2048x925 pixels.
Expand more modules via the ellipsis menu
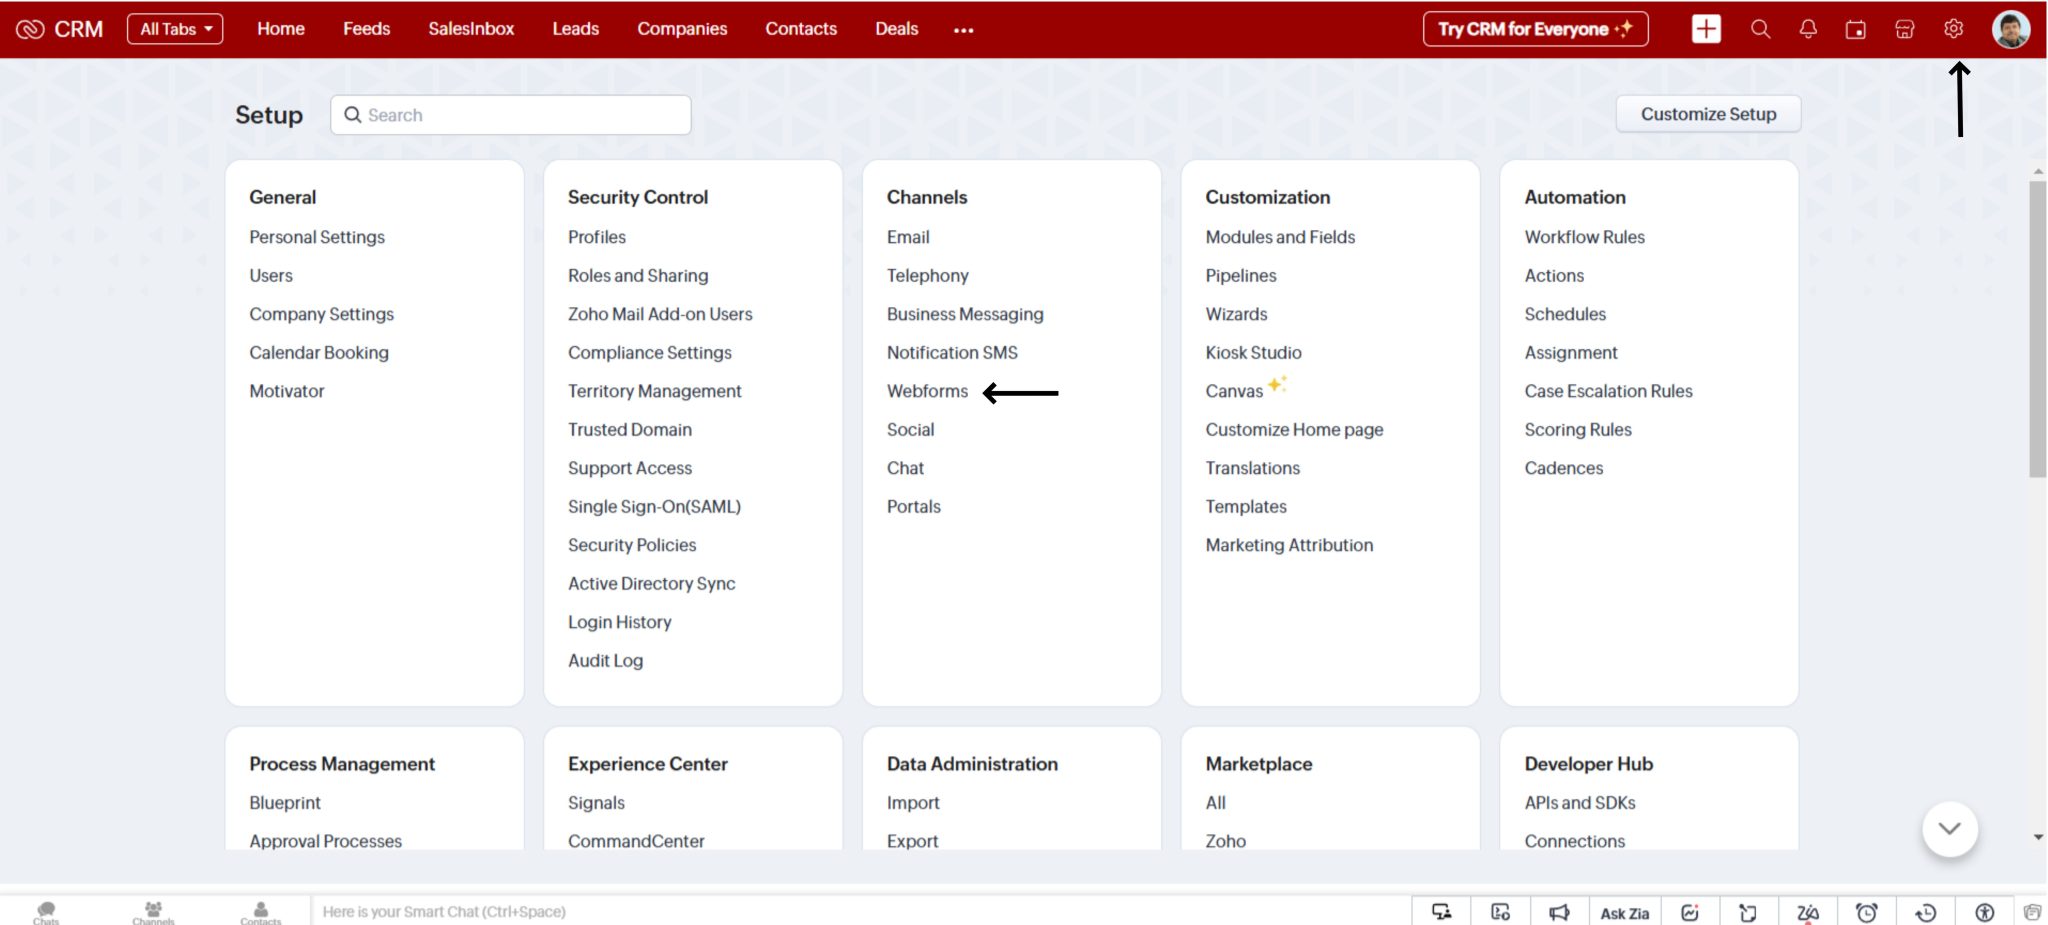point(963,29)
